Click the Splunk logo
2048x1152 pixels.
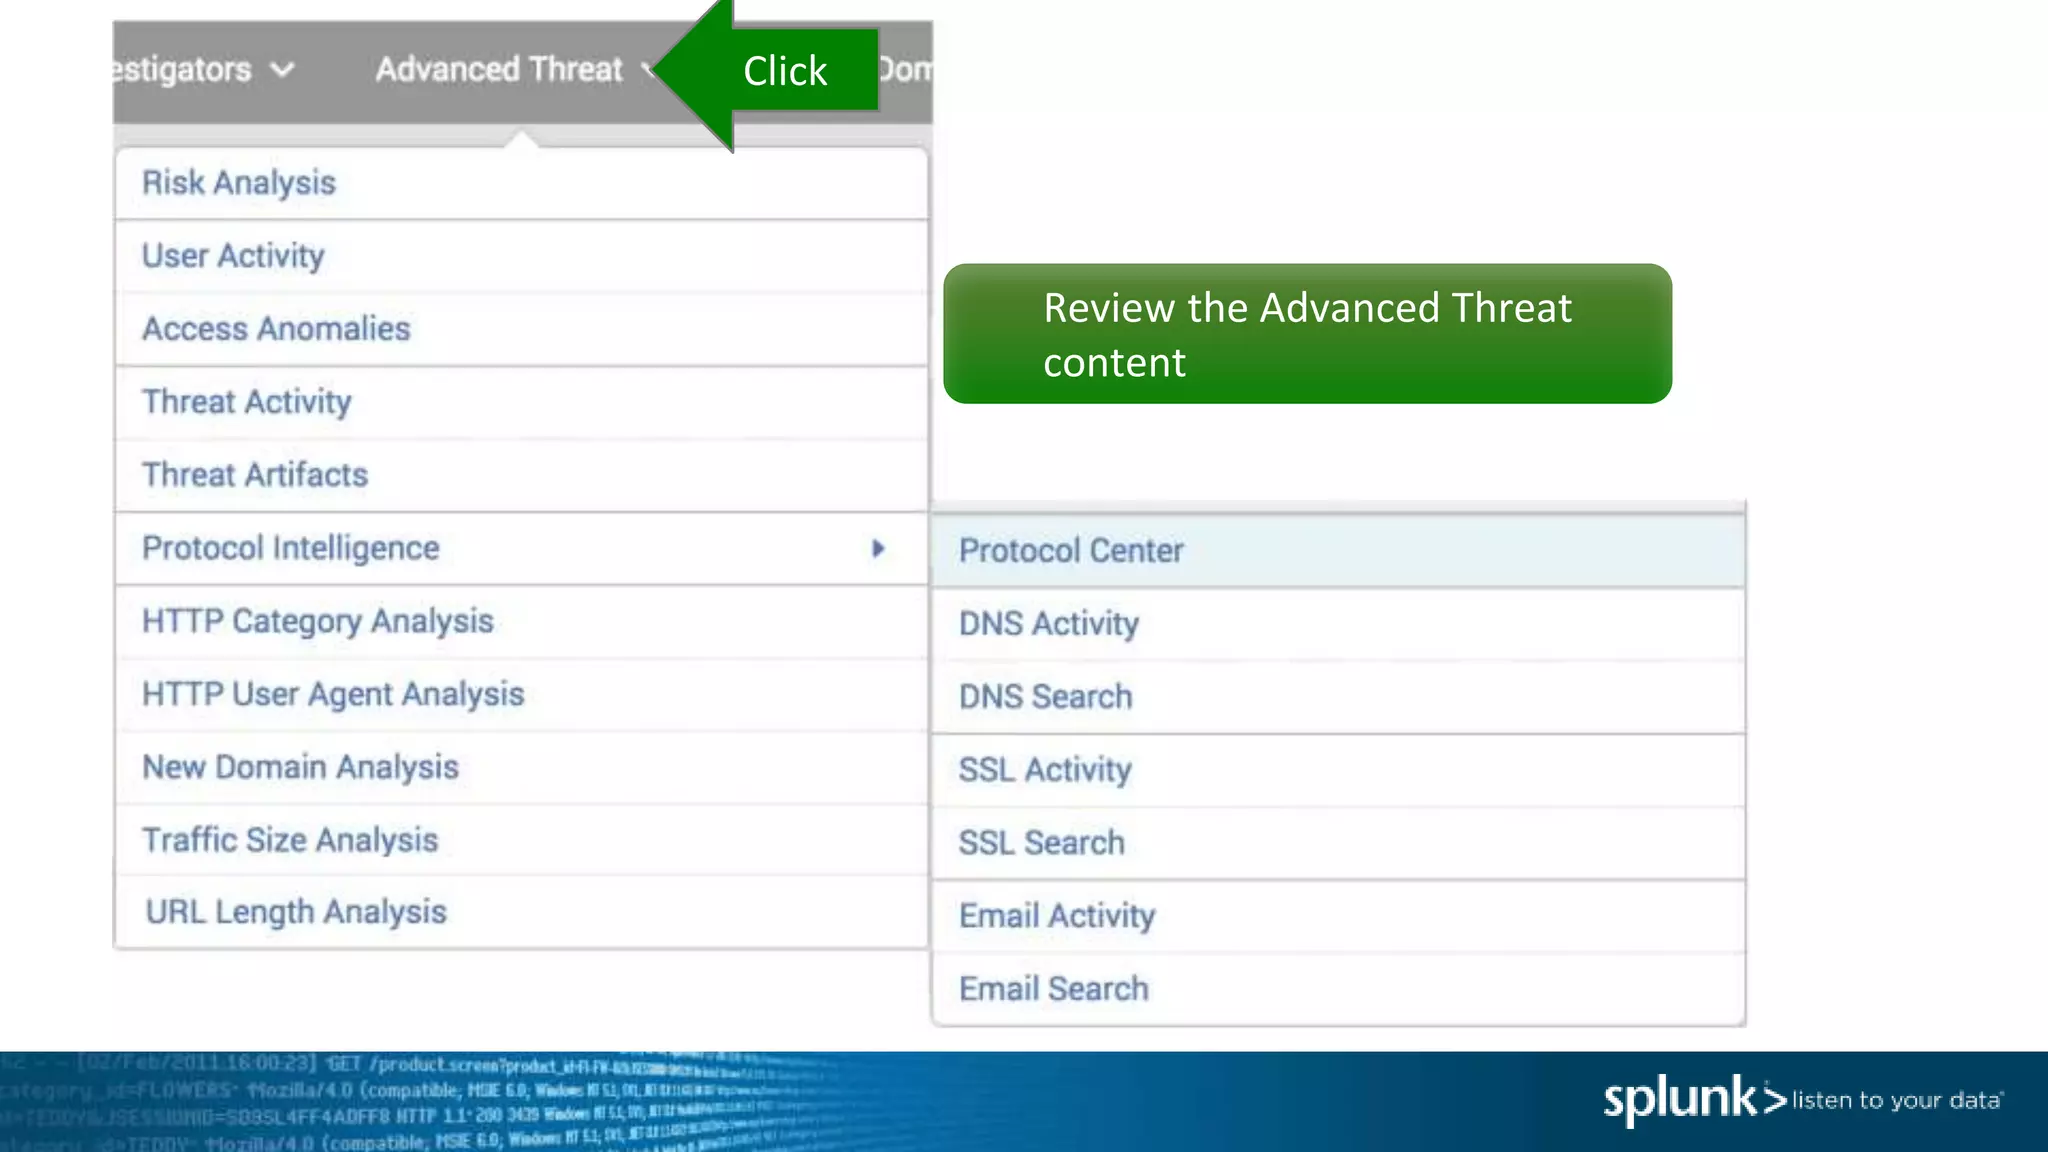(x=1694, y=1100)
